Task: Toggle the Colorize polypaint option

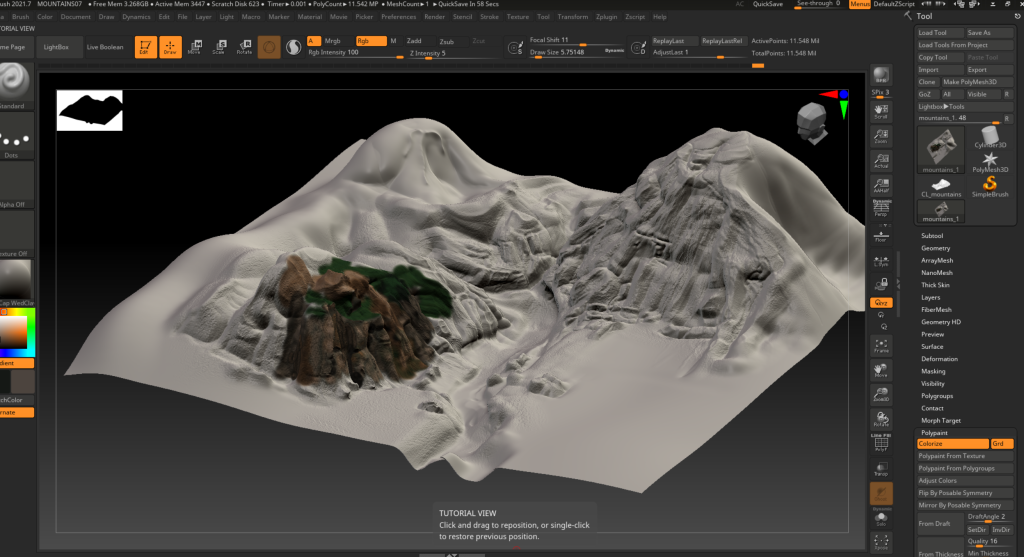Action: pyautogui.click(x=951, y=443)
